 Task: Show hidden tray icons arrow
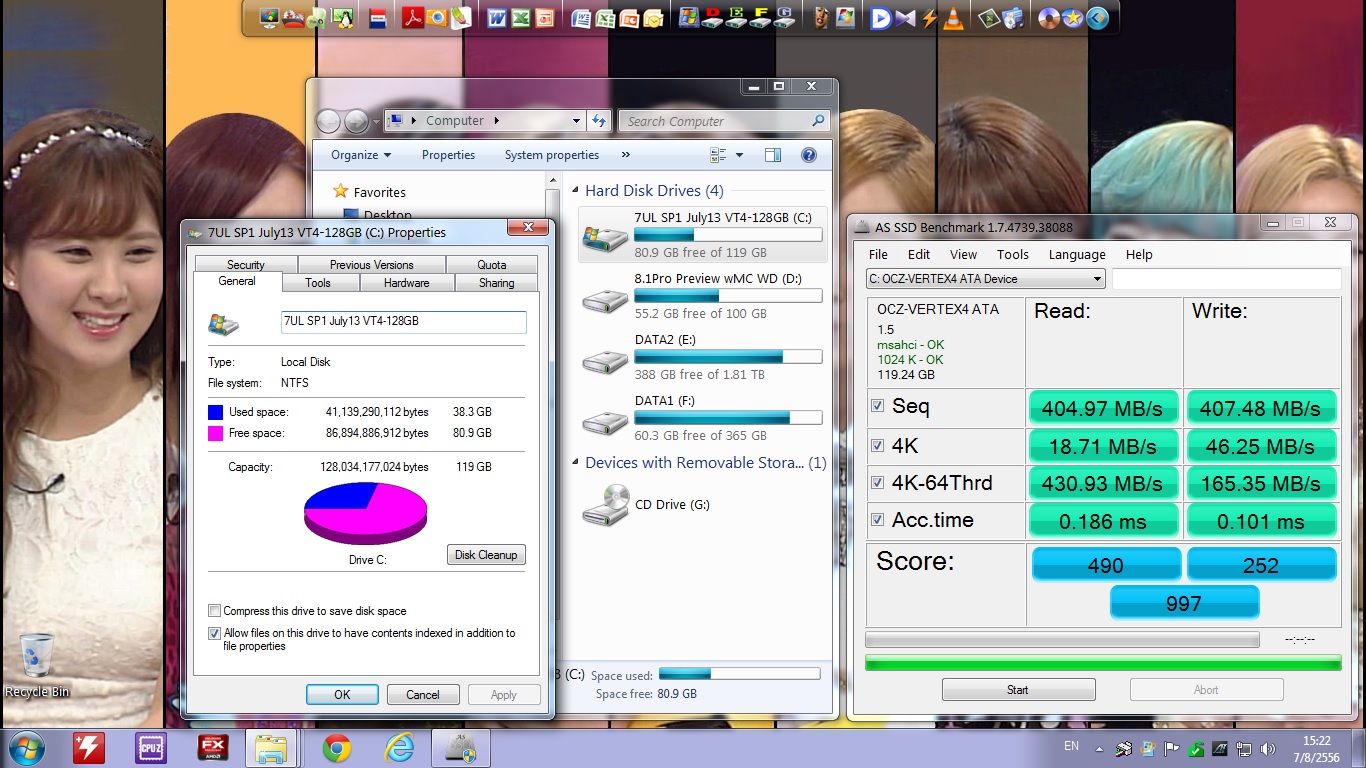coord(1100,748)
